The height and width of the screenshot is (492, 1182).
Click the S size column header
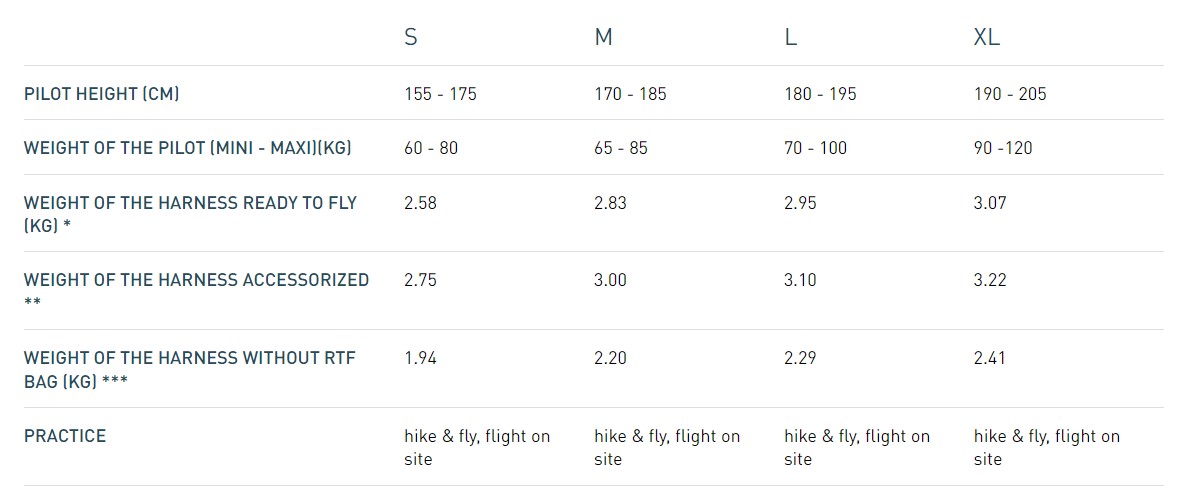tap(410, 38)
